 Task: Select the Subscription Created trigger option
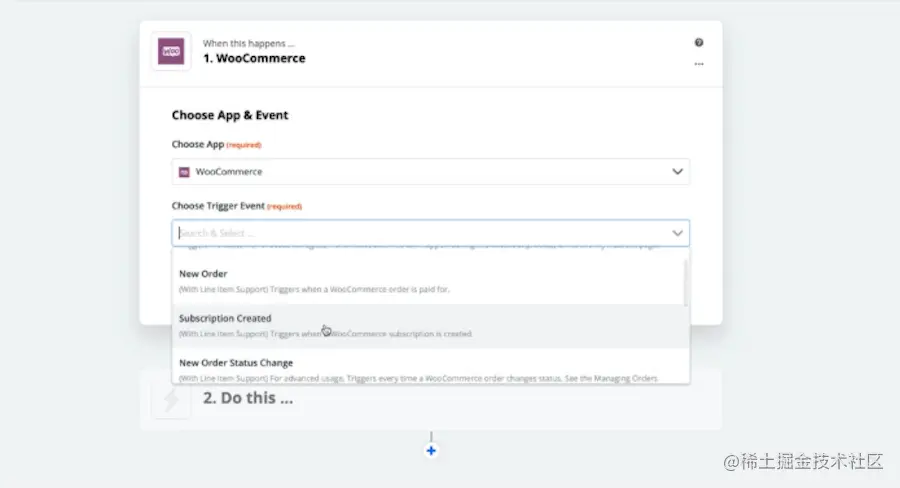point(428,326)
